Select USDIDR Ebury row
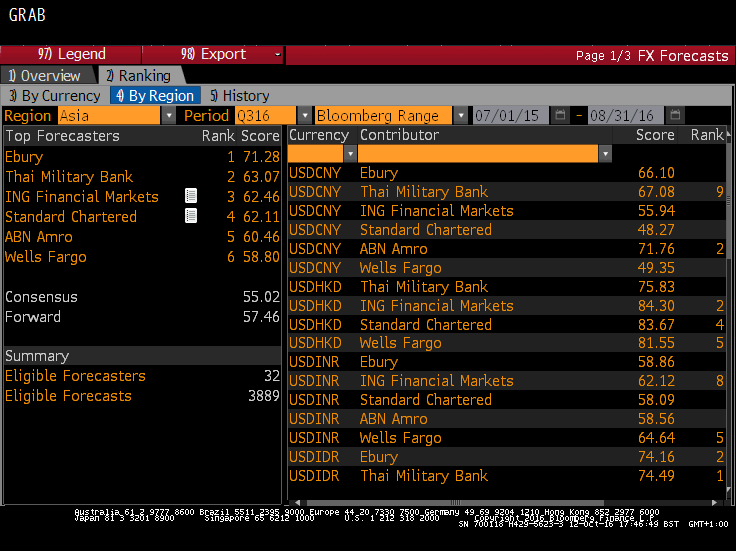736x551 pixels. pyautogui.click(x=506, y=457)
